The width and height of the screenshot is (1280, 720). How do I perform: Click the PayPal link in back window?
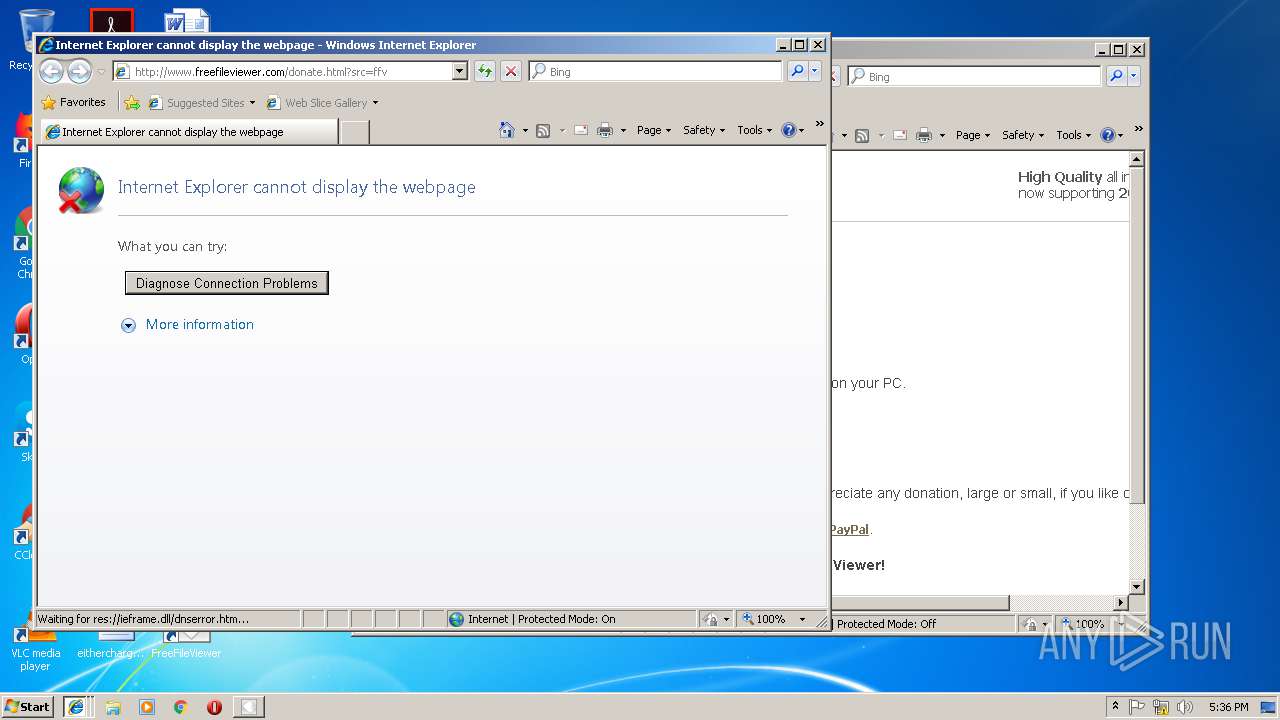(x=849, y=529)
